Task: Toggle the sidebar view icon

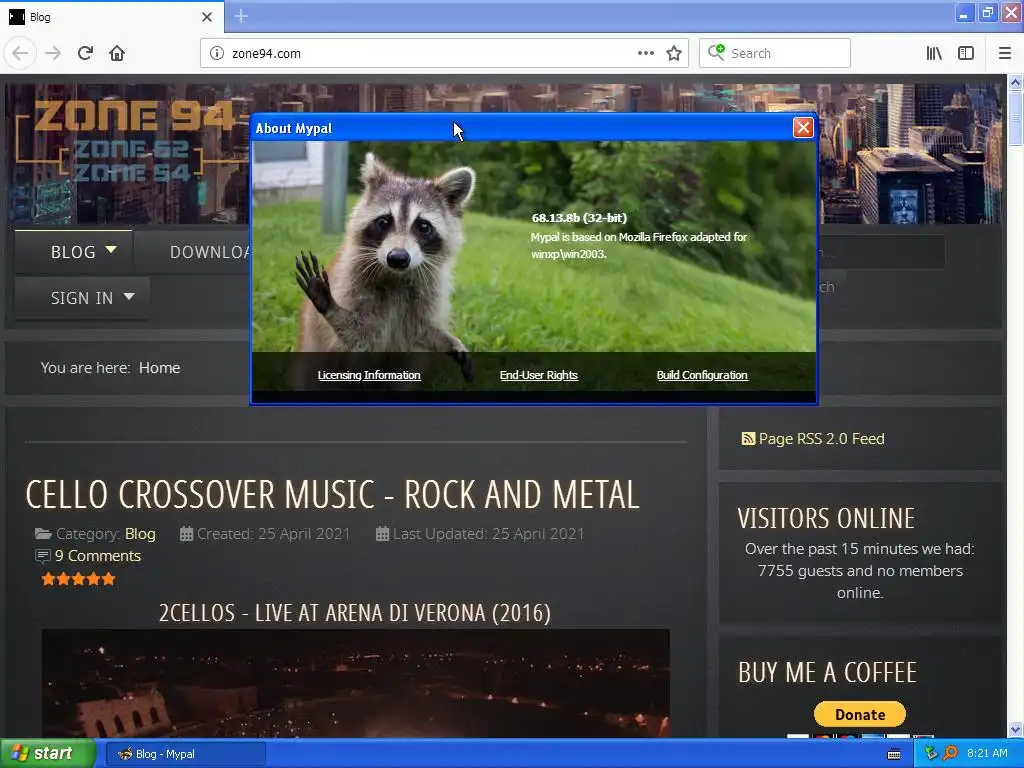Action: pyautogui.click(x=966, y=54)
